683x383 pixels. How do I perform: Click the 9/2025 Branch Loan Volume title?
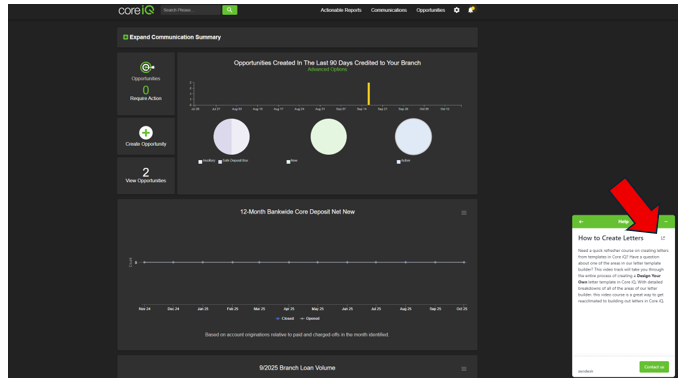297,368
